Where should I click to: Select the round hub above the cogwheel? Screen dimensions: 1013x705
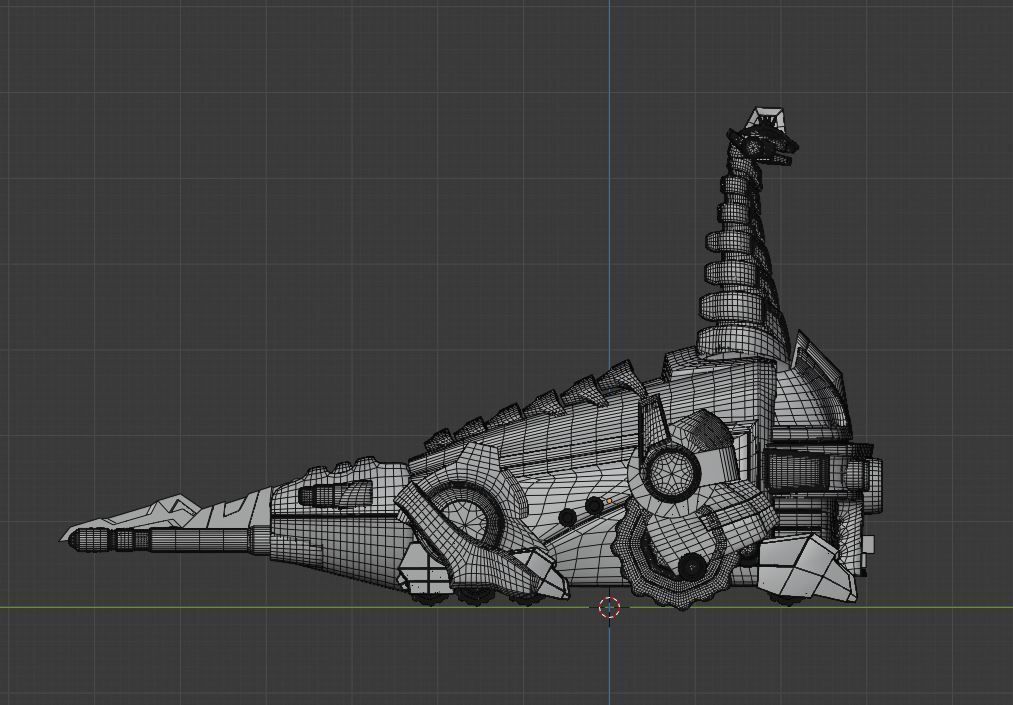tap(672, 472)
